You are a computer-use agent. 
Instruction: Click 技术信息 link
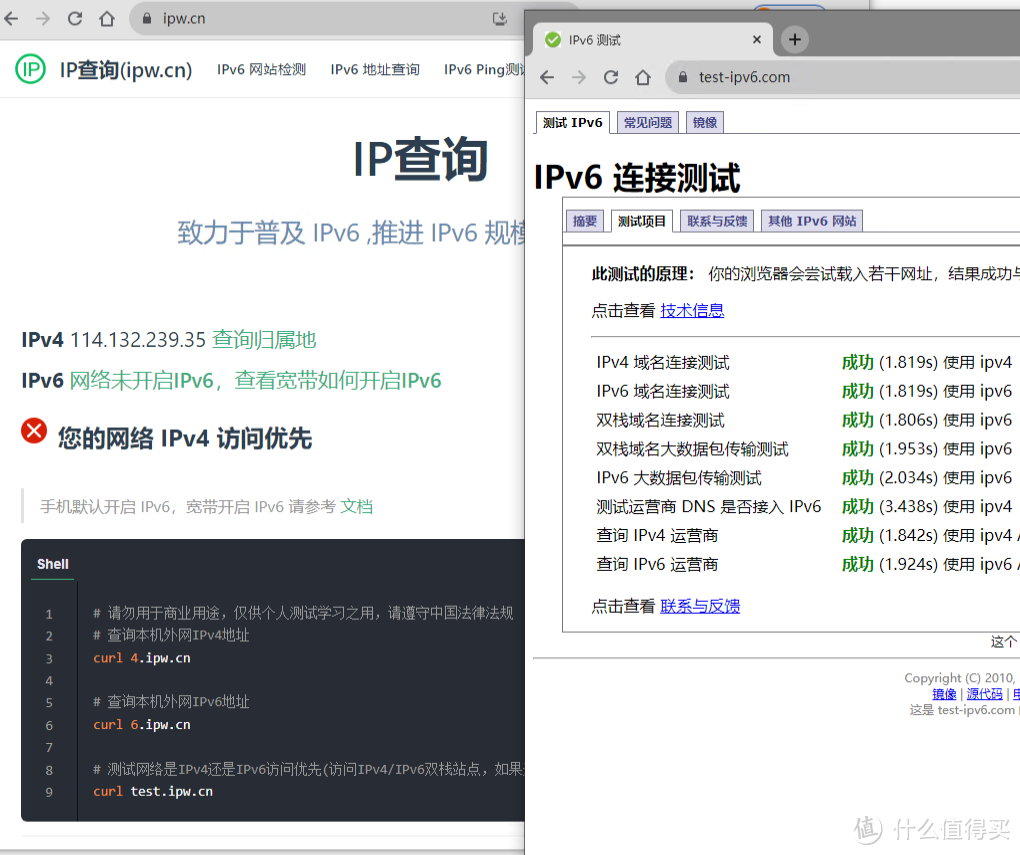click(x=692, y=311)
